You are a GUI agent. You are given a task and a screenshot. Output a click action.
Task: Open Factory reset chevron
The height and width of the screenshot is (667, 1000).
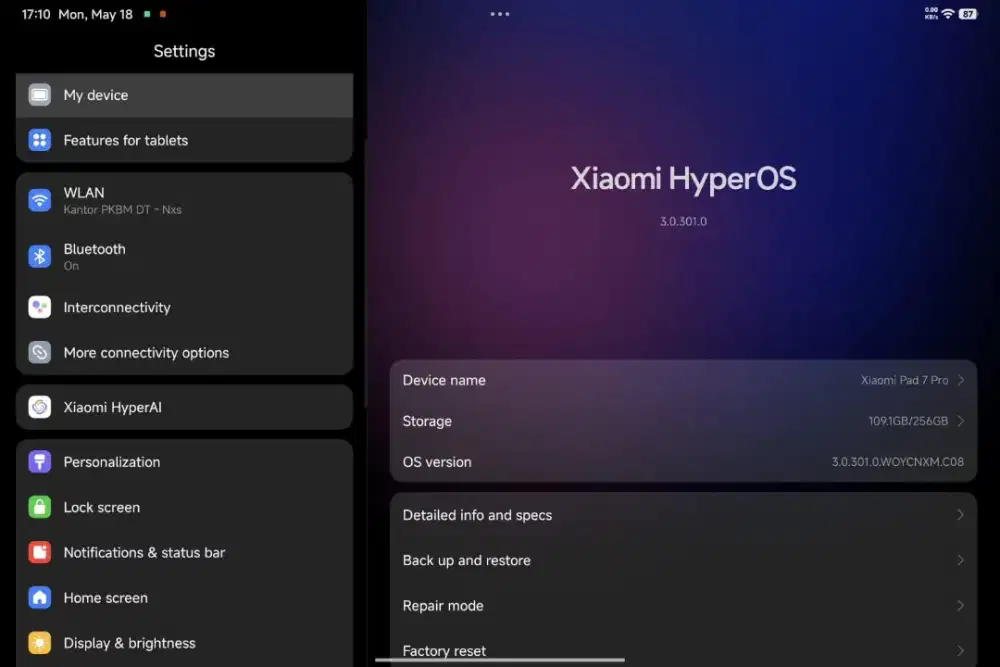pyautogui.click(x=960, y=650)
